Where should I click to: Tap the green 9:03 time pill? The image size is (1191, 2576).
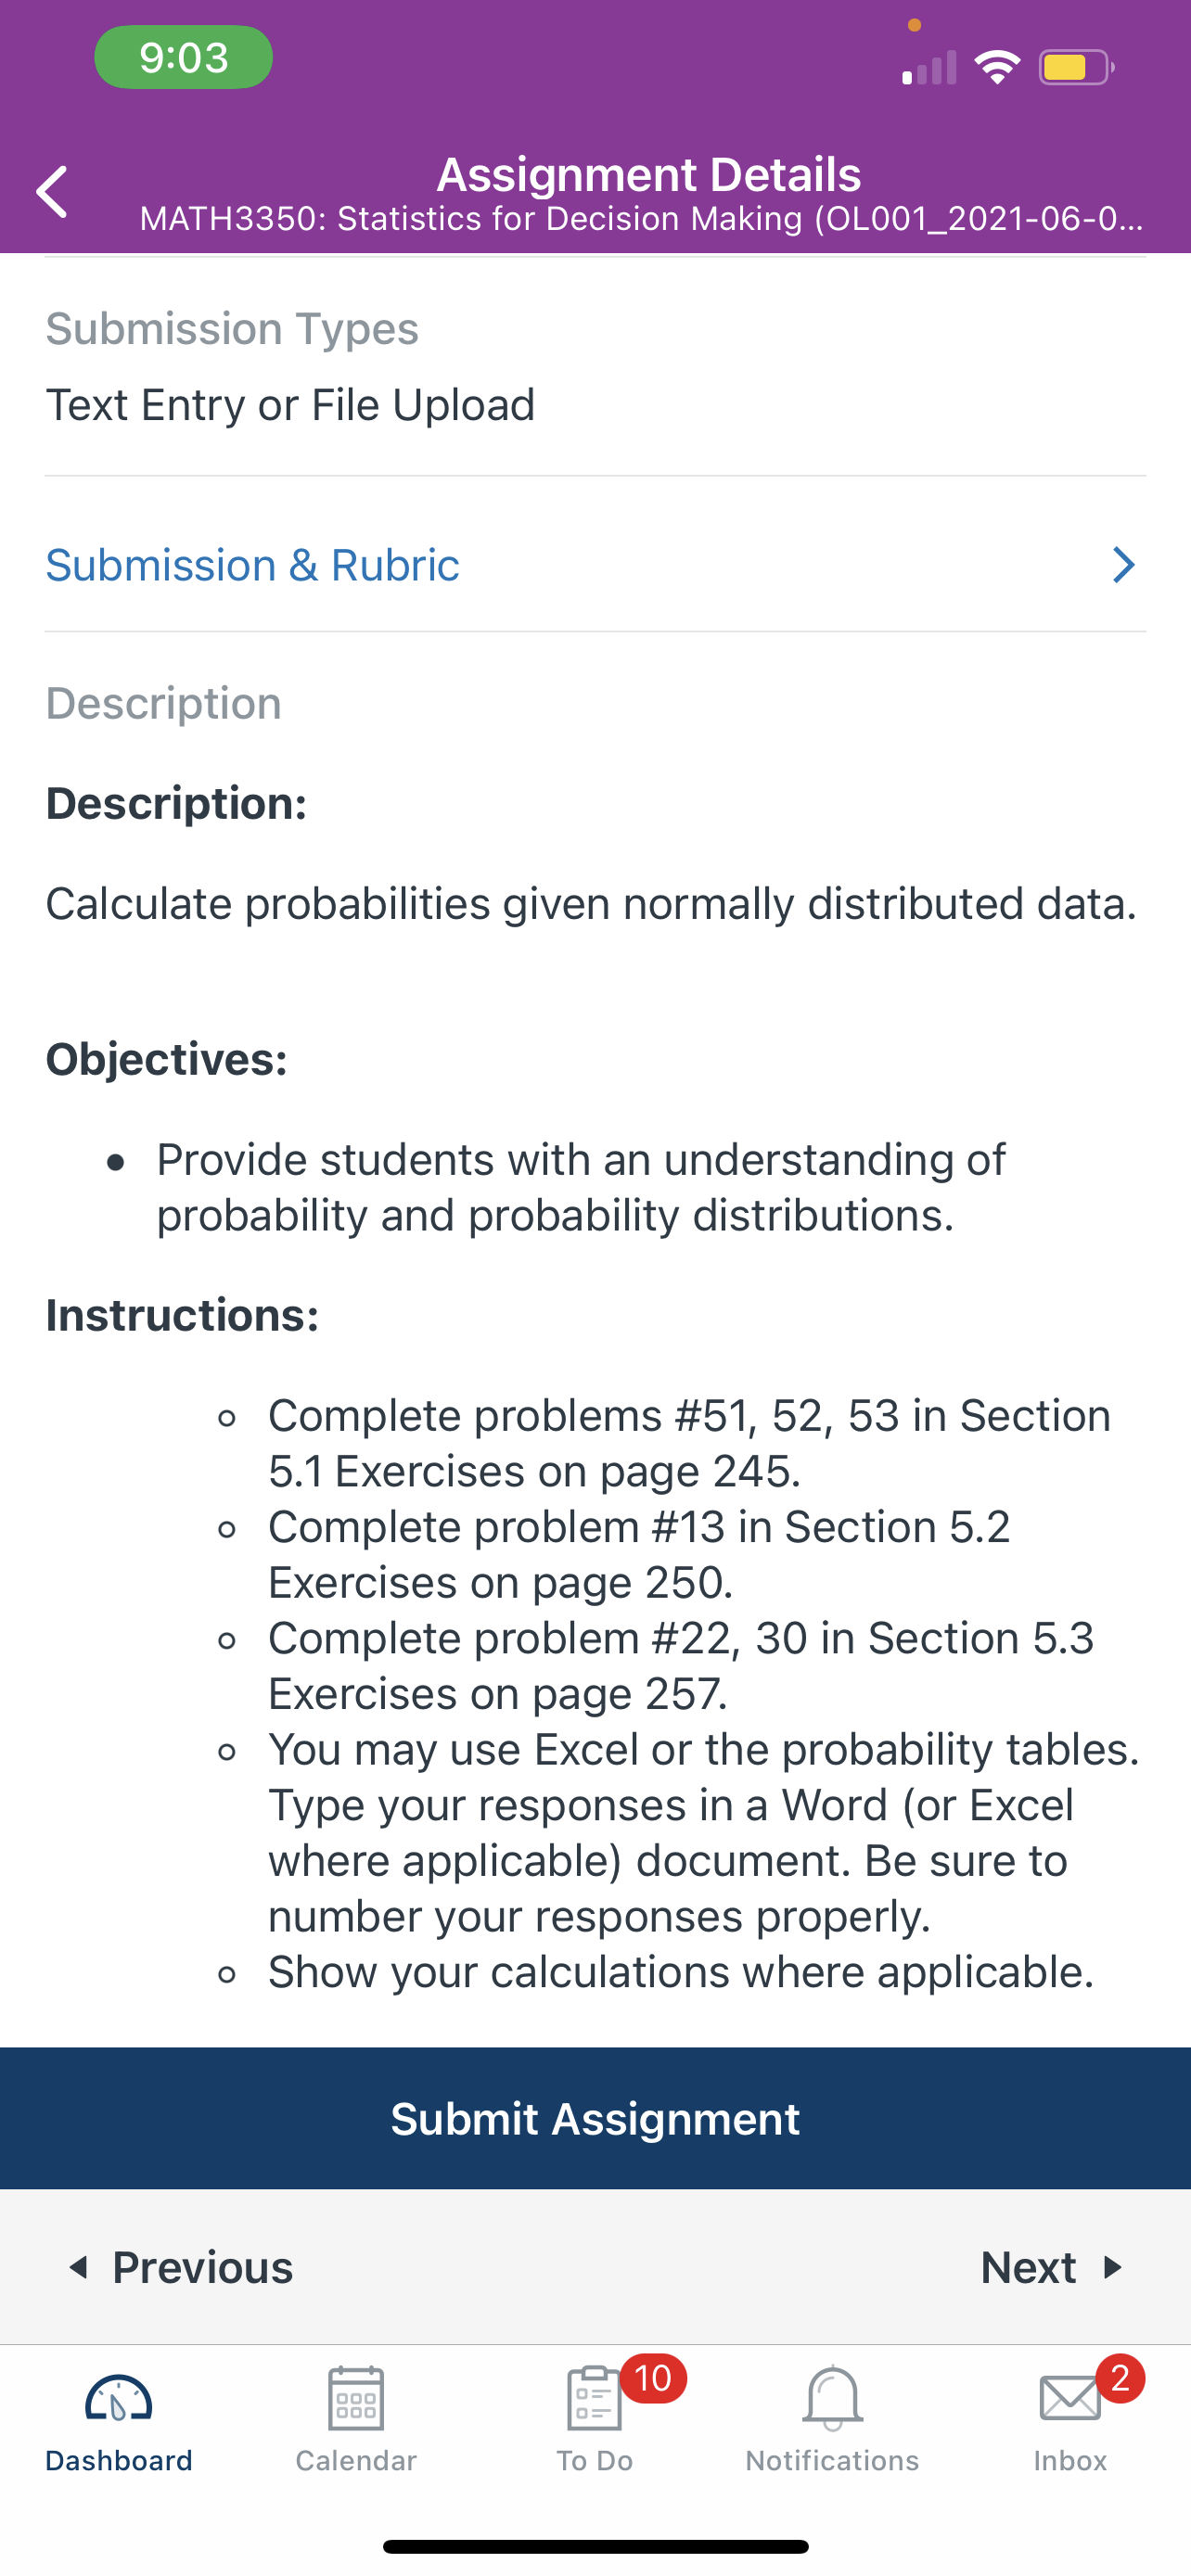183,57
